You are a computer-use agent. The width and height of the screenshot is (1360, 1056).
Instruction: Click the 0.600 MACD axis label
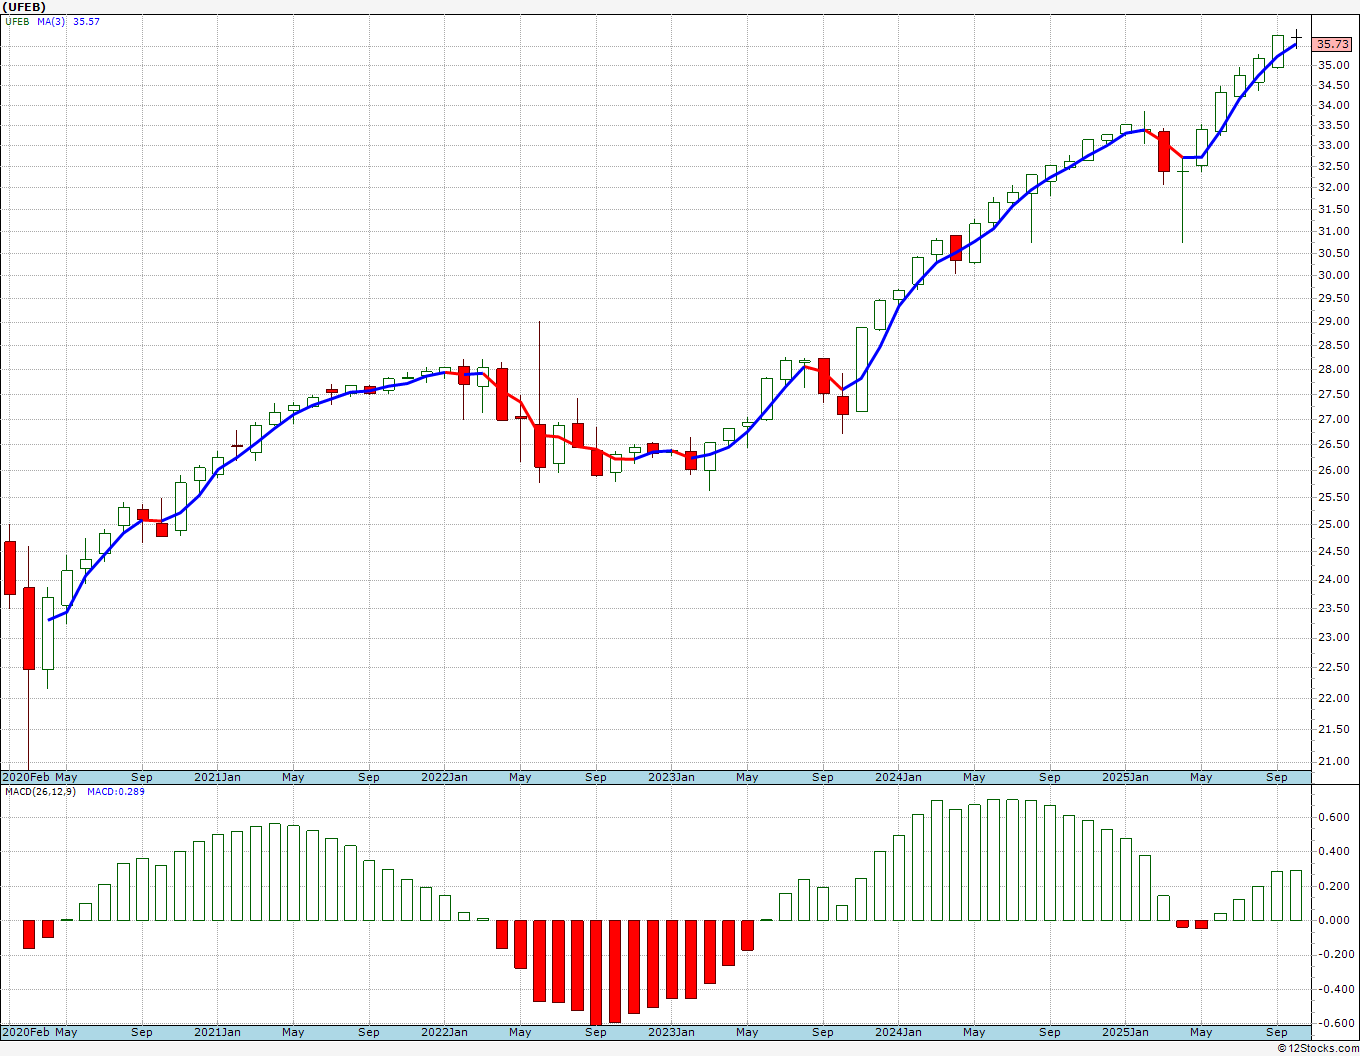[1334, 817]
